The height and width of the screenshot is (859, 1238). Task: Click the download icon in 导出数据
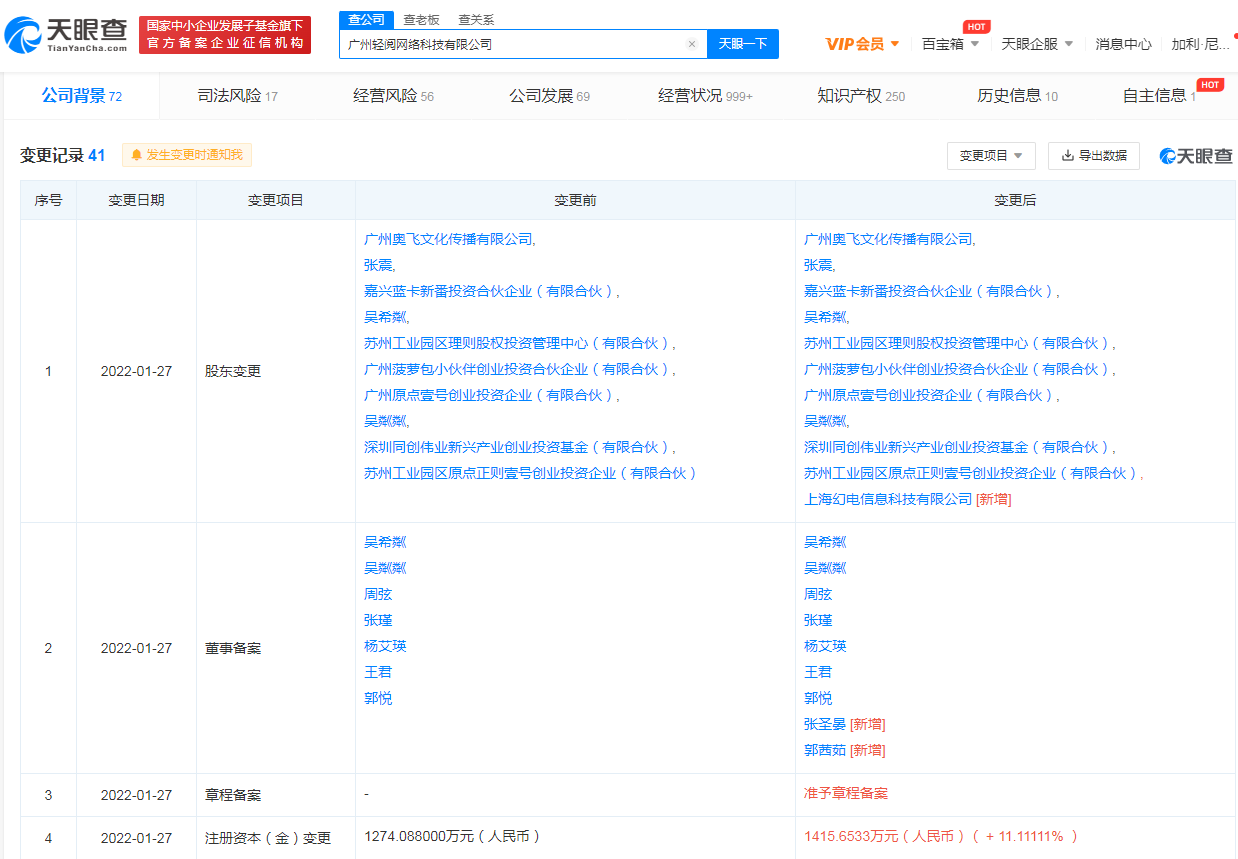pos(1068,156)
